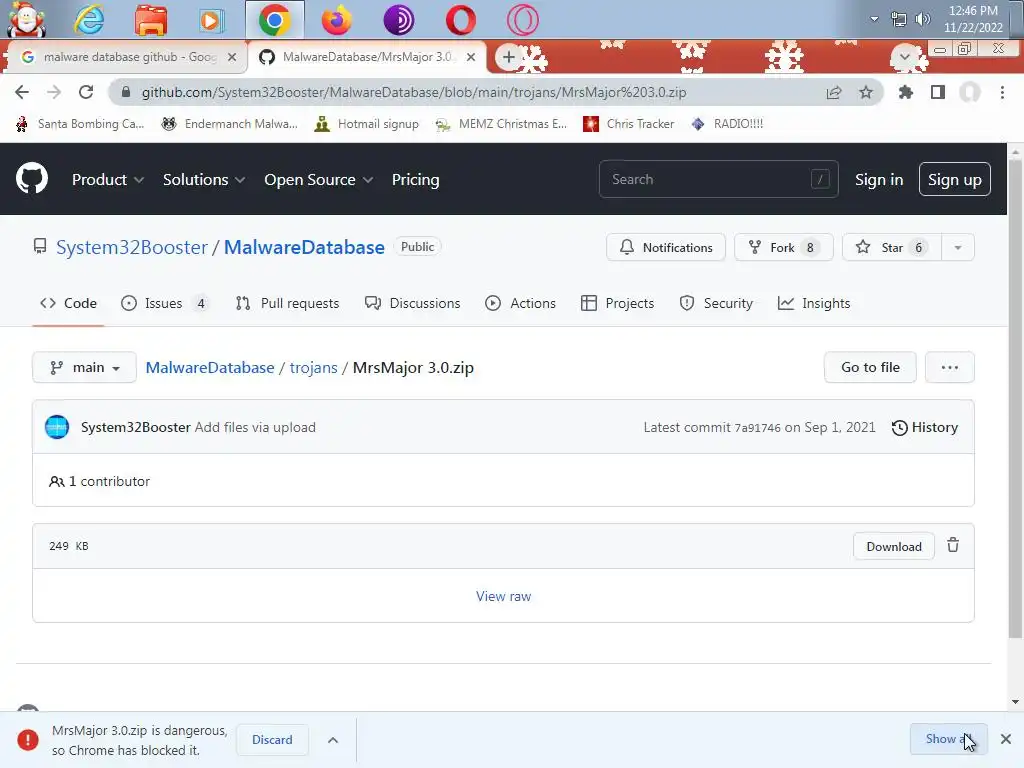Open the Discussions tab

(x=412, y=304)
